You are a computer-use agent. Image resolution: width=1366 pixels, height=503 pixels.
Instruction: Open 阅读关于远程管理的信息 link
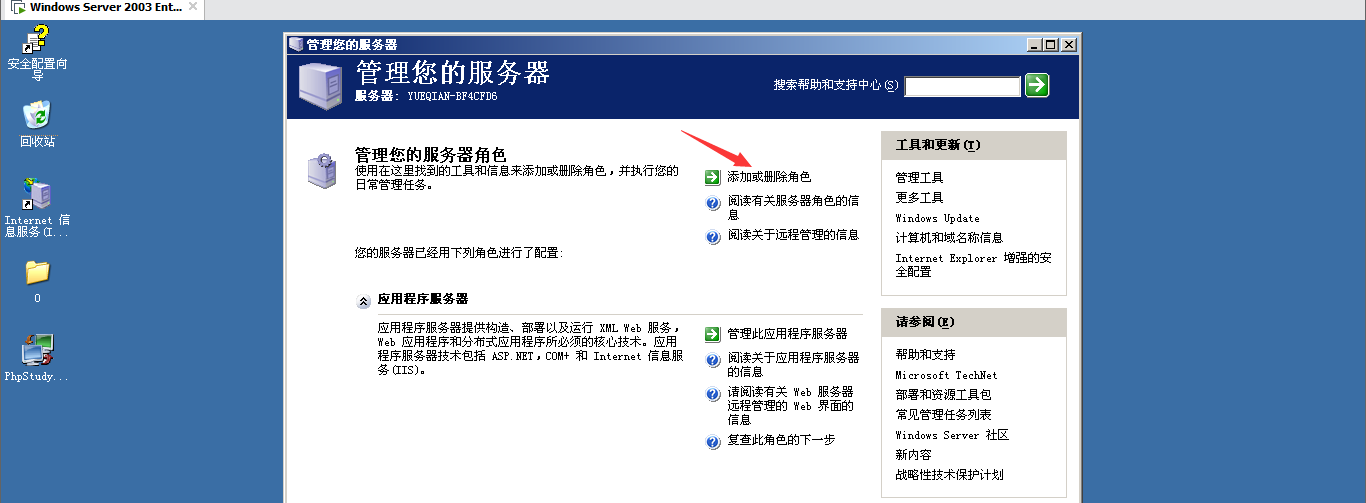(x=793, y=235)
